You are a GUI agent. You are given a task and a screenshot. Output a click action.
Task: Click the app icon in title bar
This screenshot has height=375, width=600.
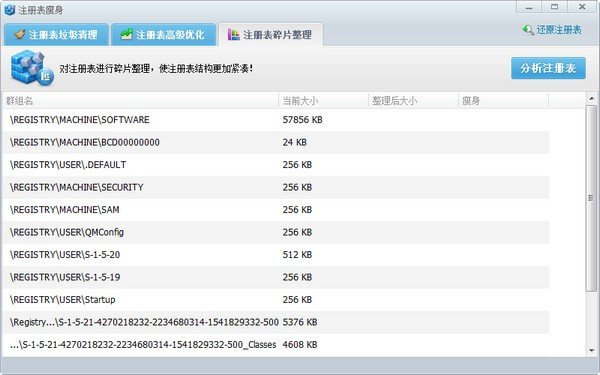point(10,10)
